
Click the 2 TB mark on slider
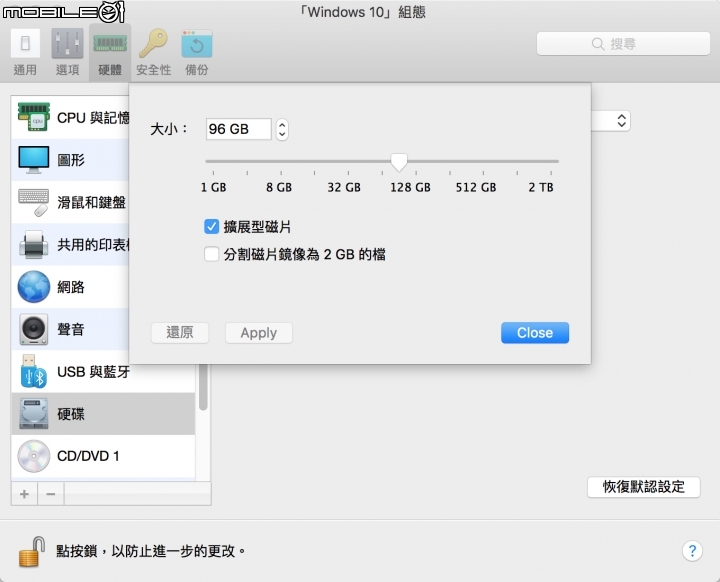point(541,187)
